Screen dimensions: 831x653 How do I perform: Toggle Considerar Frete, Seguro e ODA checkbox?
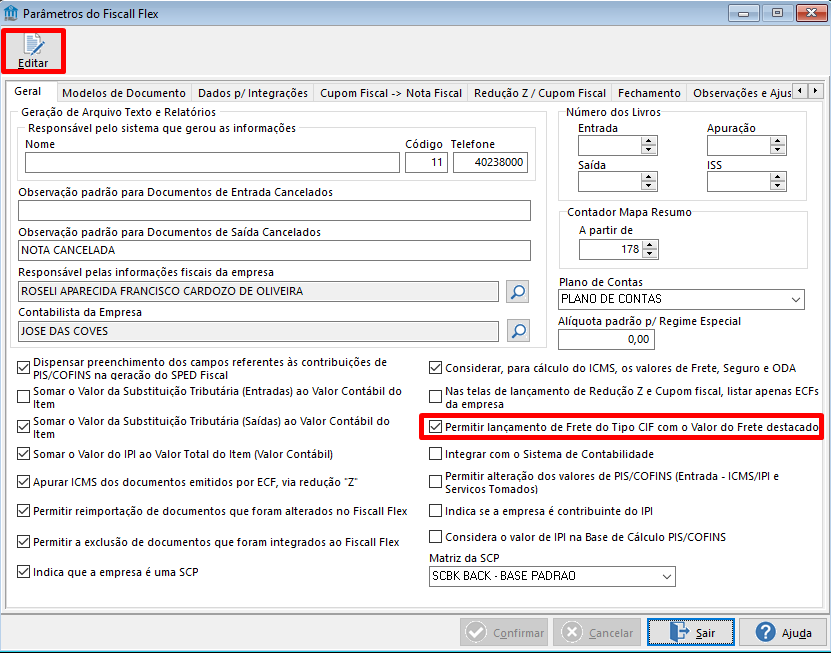(x=435, y=368)
